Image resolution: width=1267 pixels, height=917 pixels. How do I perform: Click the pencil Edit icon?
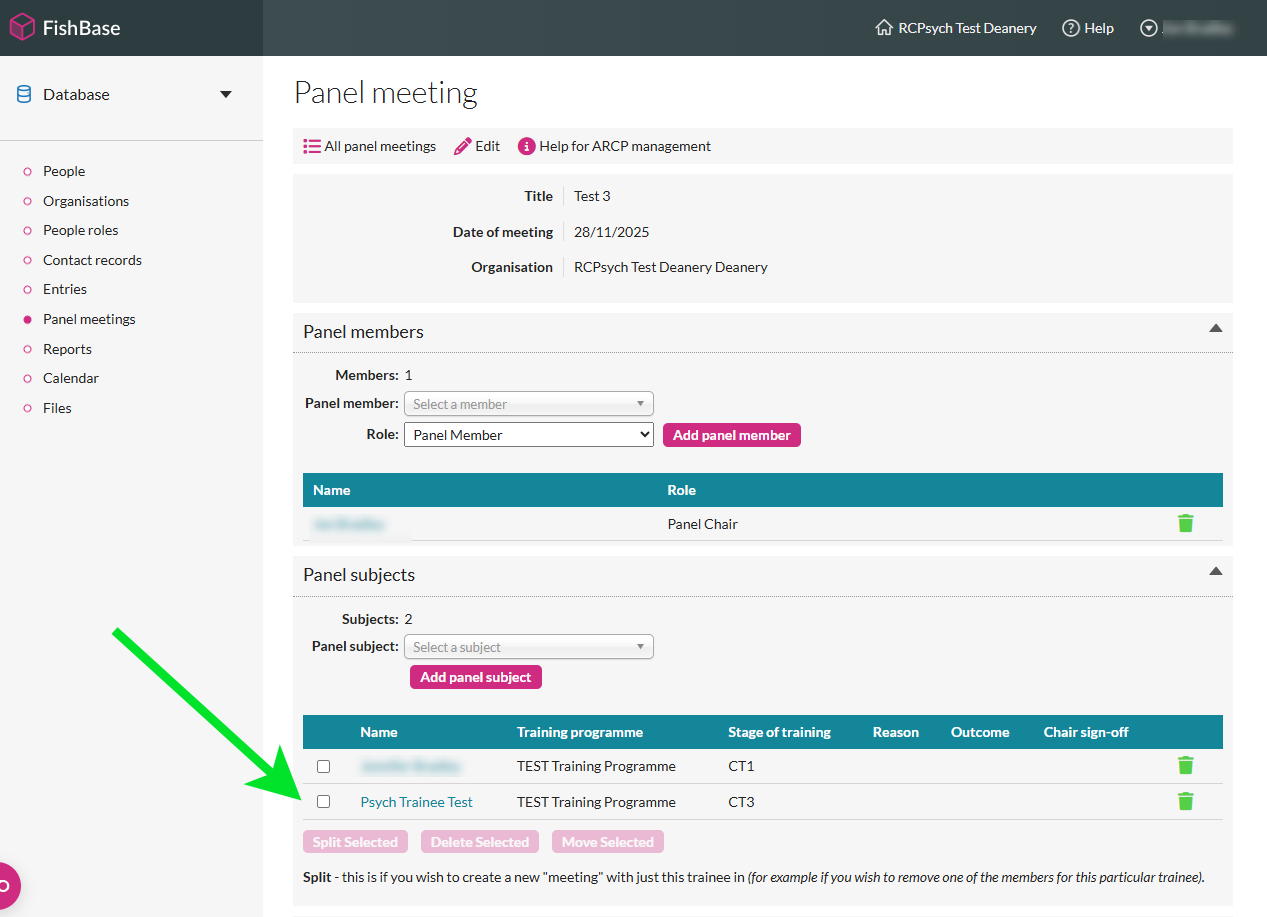coord(462,146)
